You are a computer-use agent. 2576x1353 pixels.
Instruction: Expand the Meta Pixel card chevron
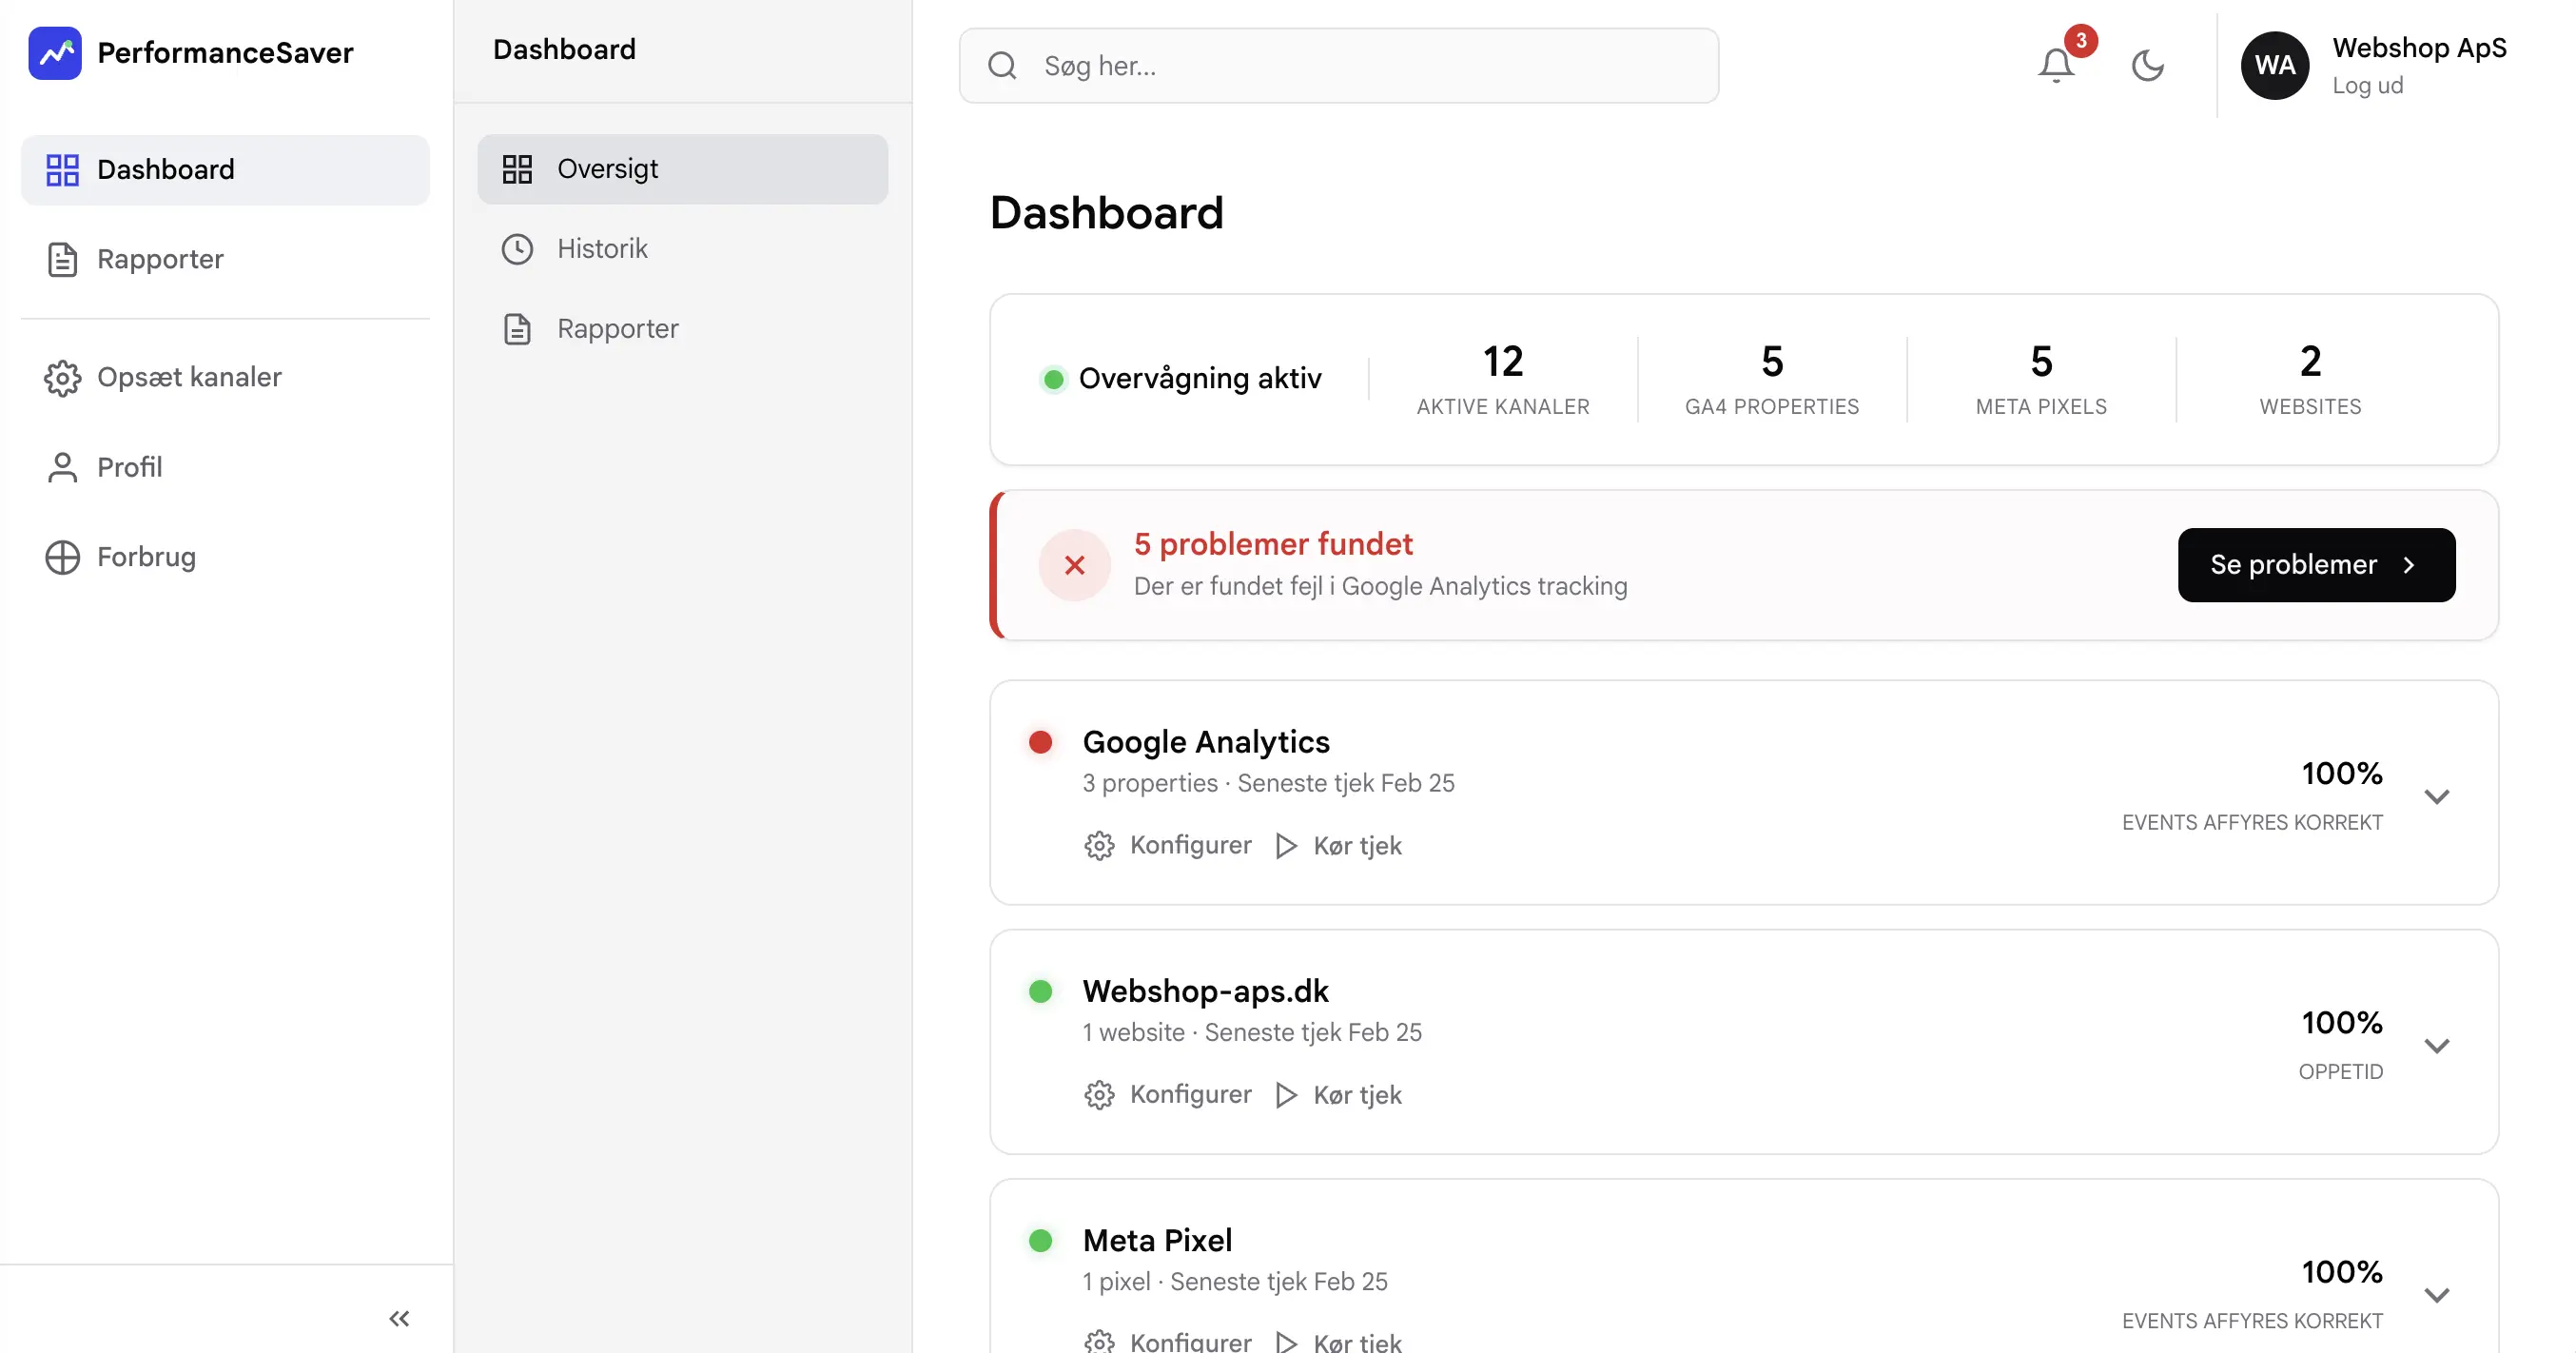(x=2437, y=1295)
